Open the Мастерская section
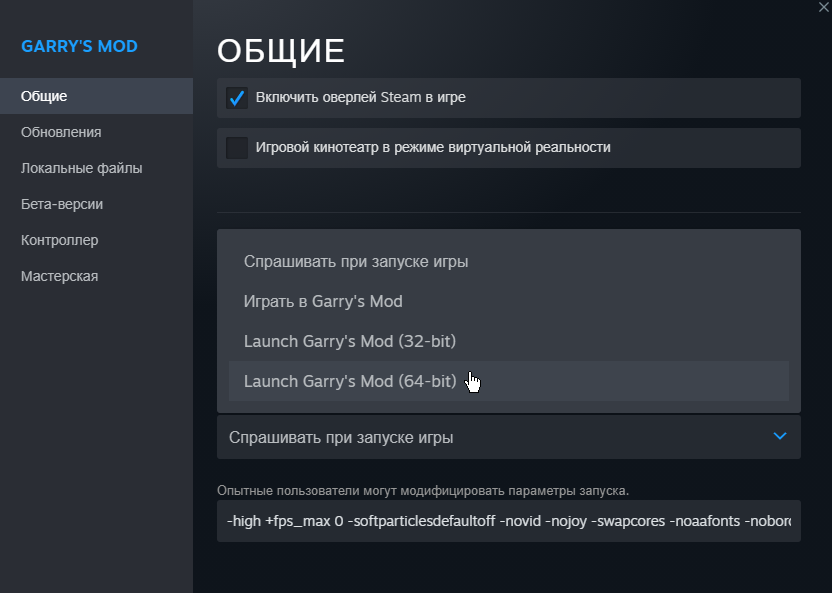Screen dimensions: 832x593 pyautogui.click(x=96, y=276)
